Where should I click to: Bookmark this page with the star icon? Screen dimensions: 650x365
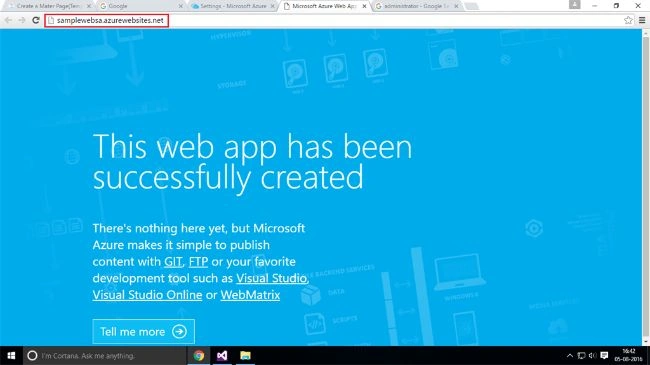click(x=628, y=20)
